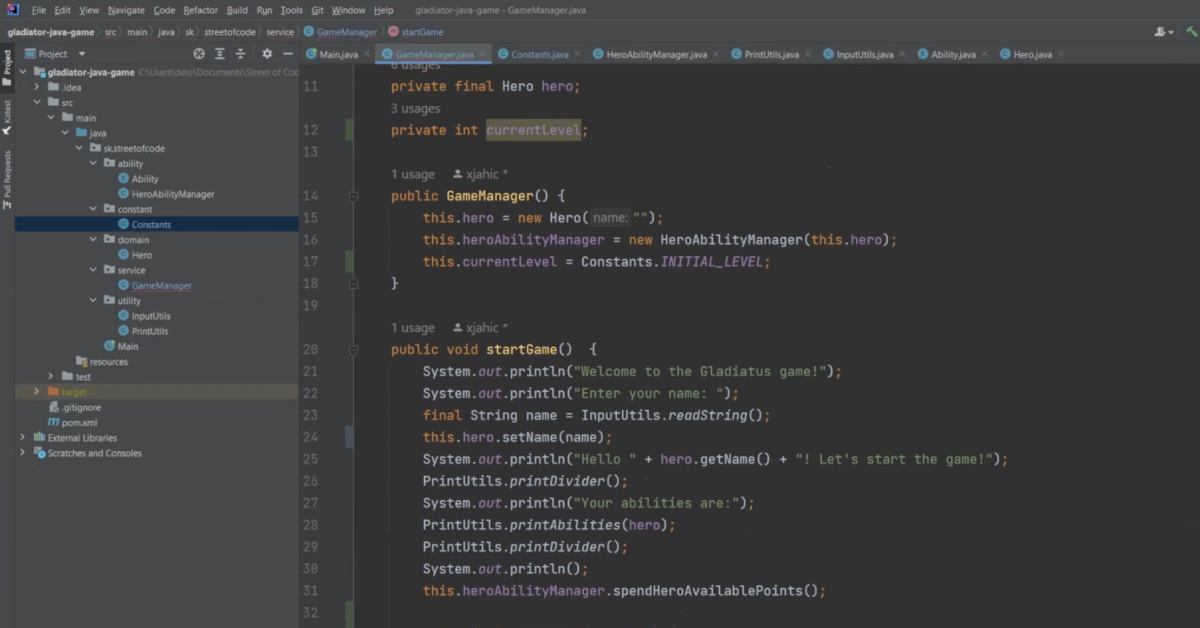Hide the Project tool window with minus icon
This screenshot has height=628, width=1200.
(288, 54)
